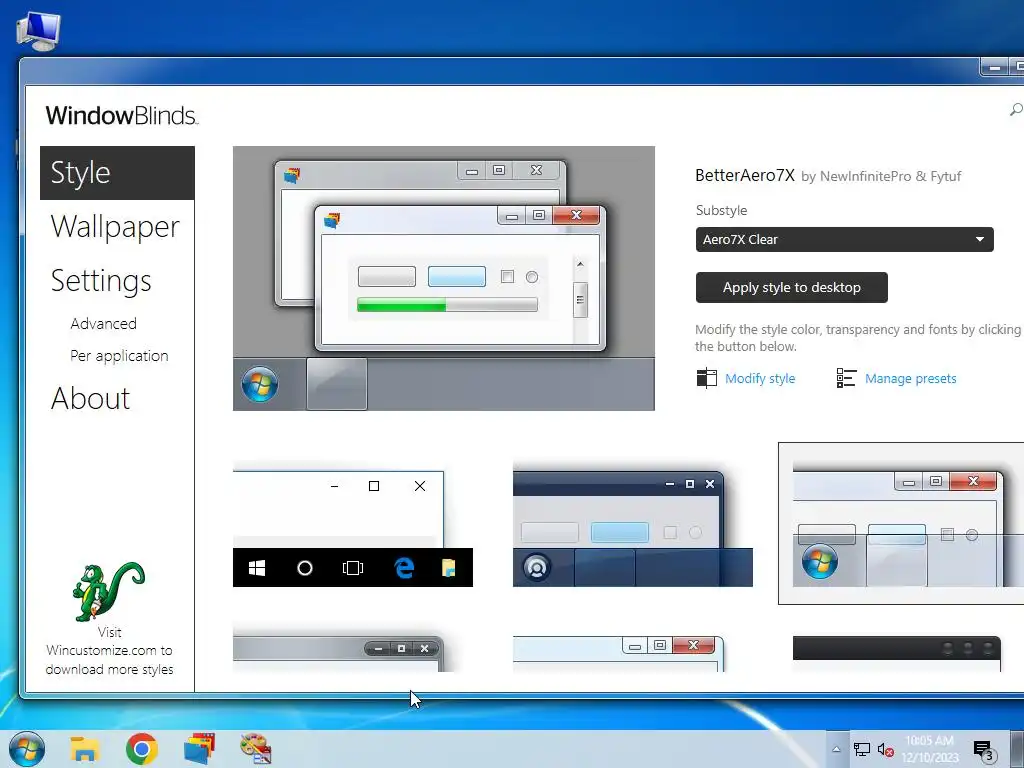Image resolution: width=1024 pixels, height=768 pixels.
Task: Select Advanced settings sub-item
Action: coord(103,324)
